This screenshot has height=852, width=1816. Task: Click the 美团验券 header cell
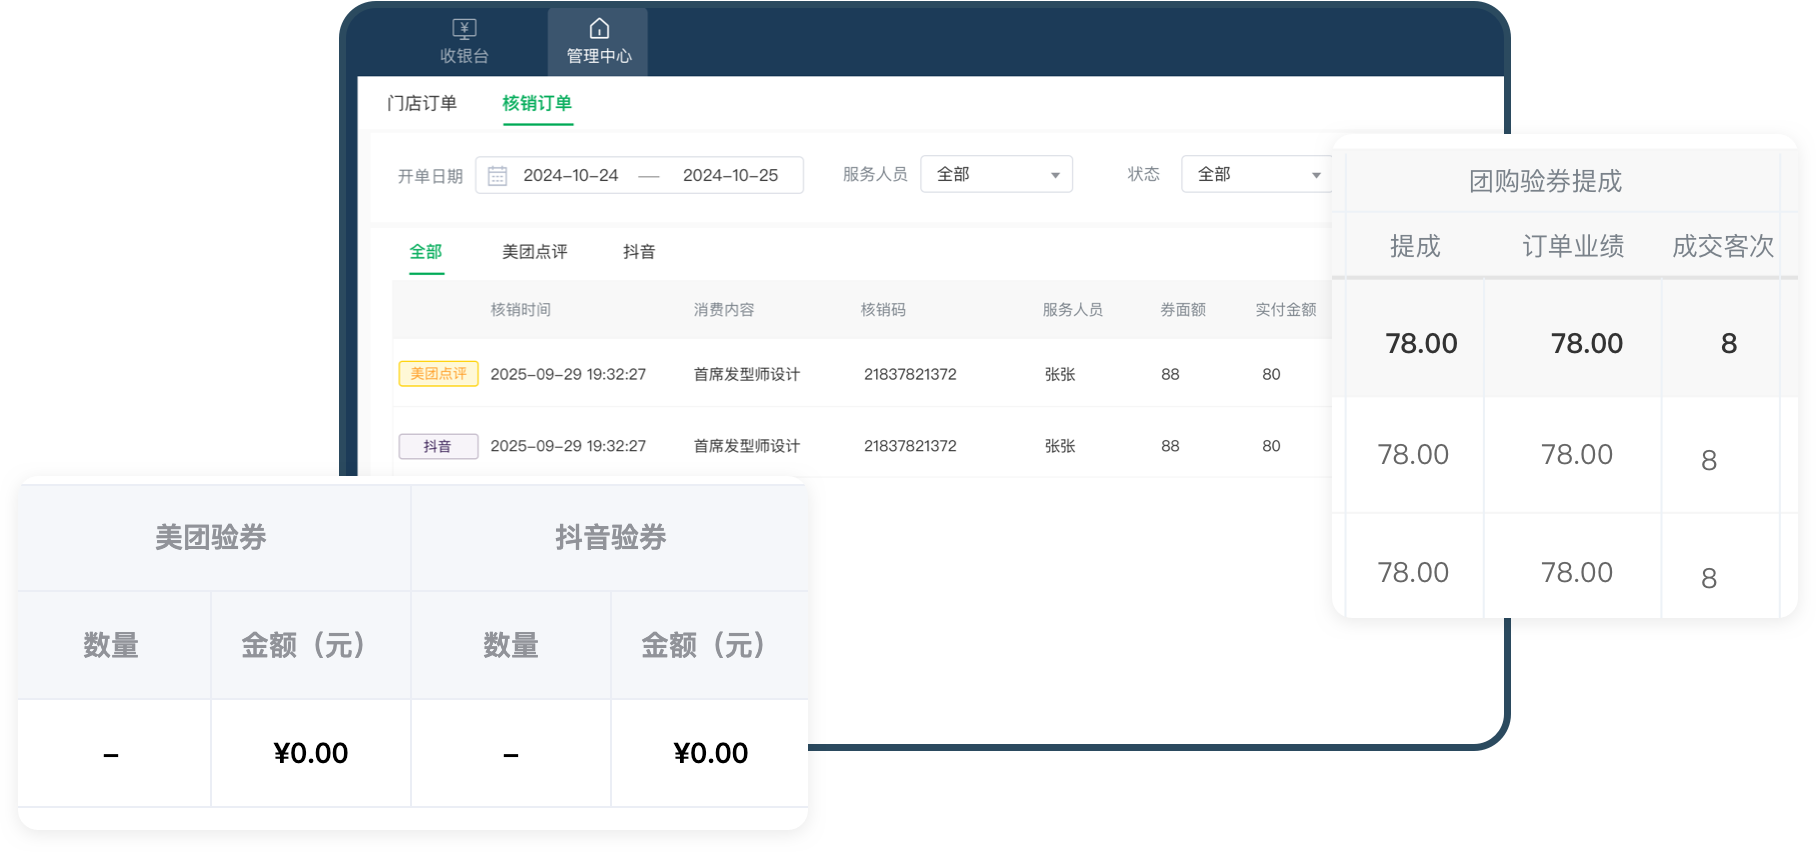click(211, 537)
